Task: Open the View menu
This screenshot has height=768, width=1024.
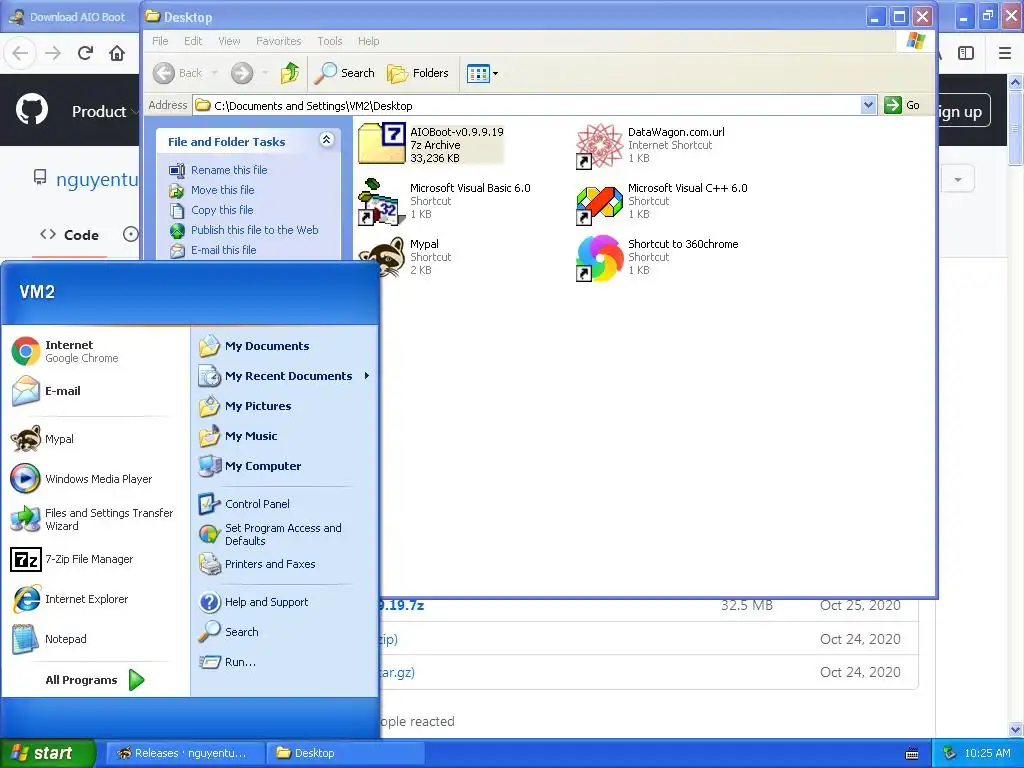Action: tap(229, 41)
